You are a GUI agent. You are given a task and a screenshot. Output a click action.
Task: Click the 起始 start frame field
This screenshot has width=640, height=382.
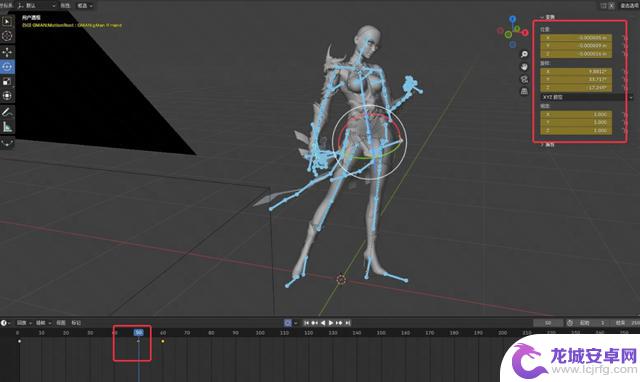593,323
